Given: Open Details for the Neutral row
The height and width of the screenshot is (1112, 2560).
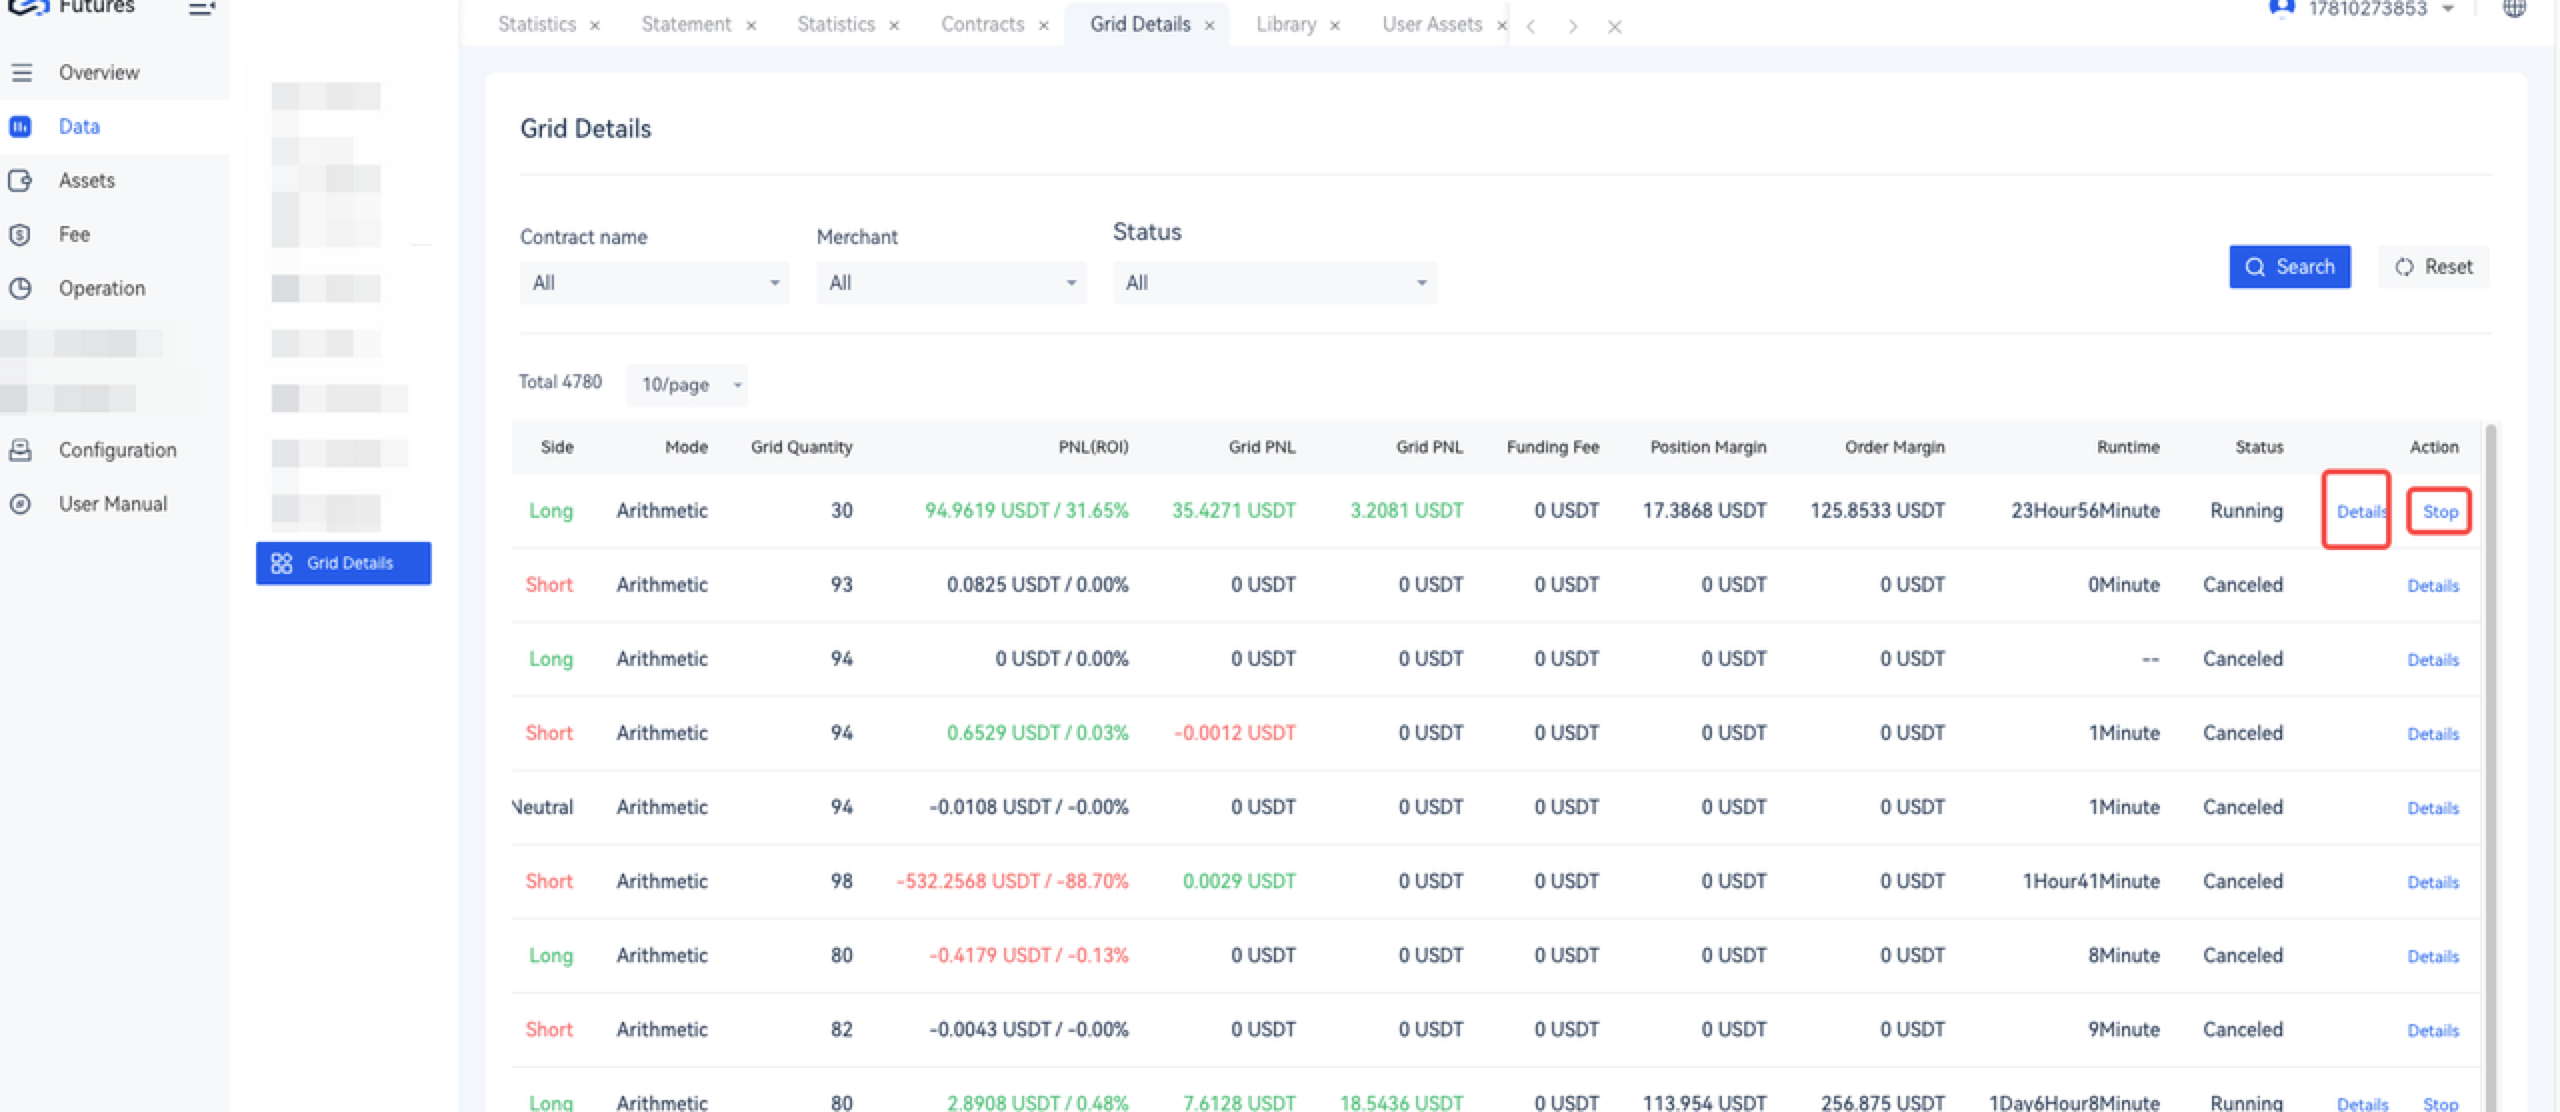Looking at the screenshot, I should [x=2433, y=807].
